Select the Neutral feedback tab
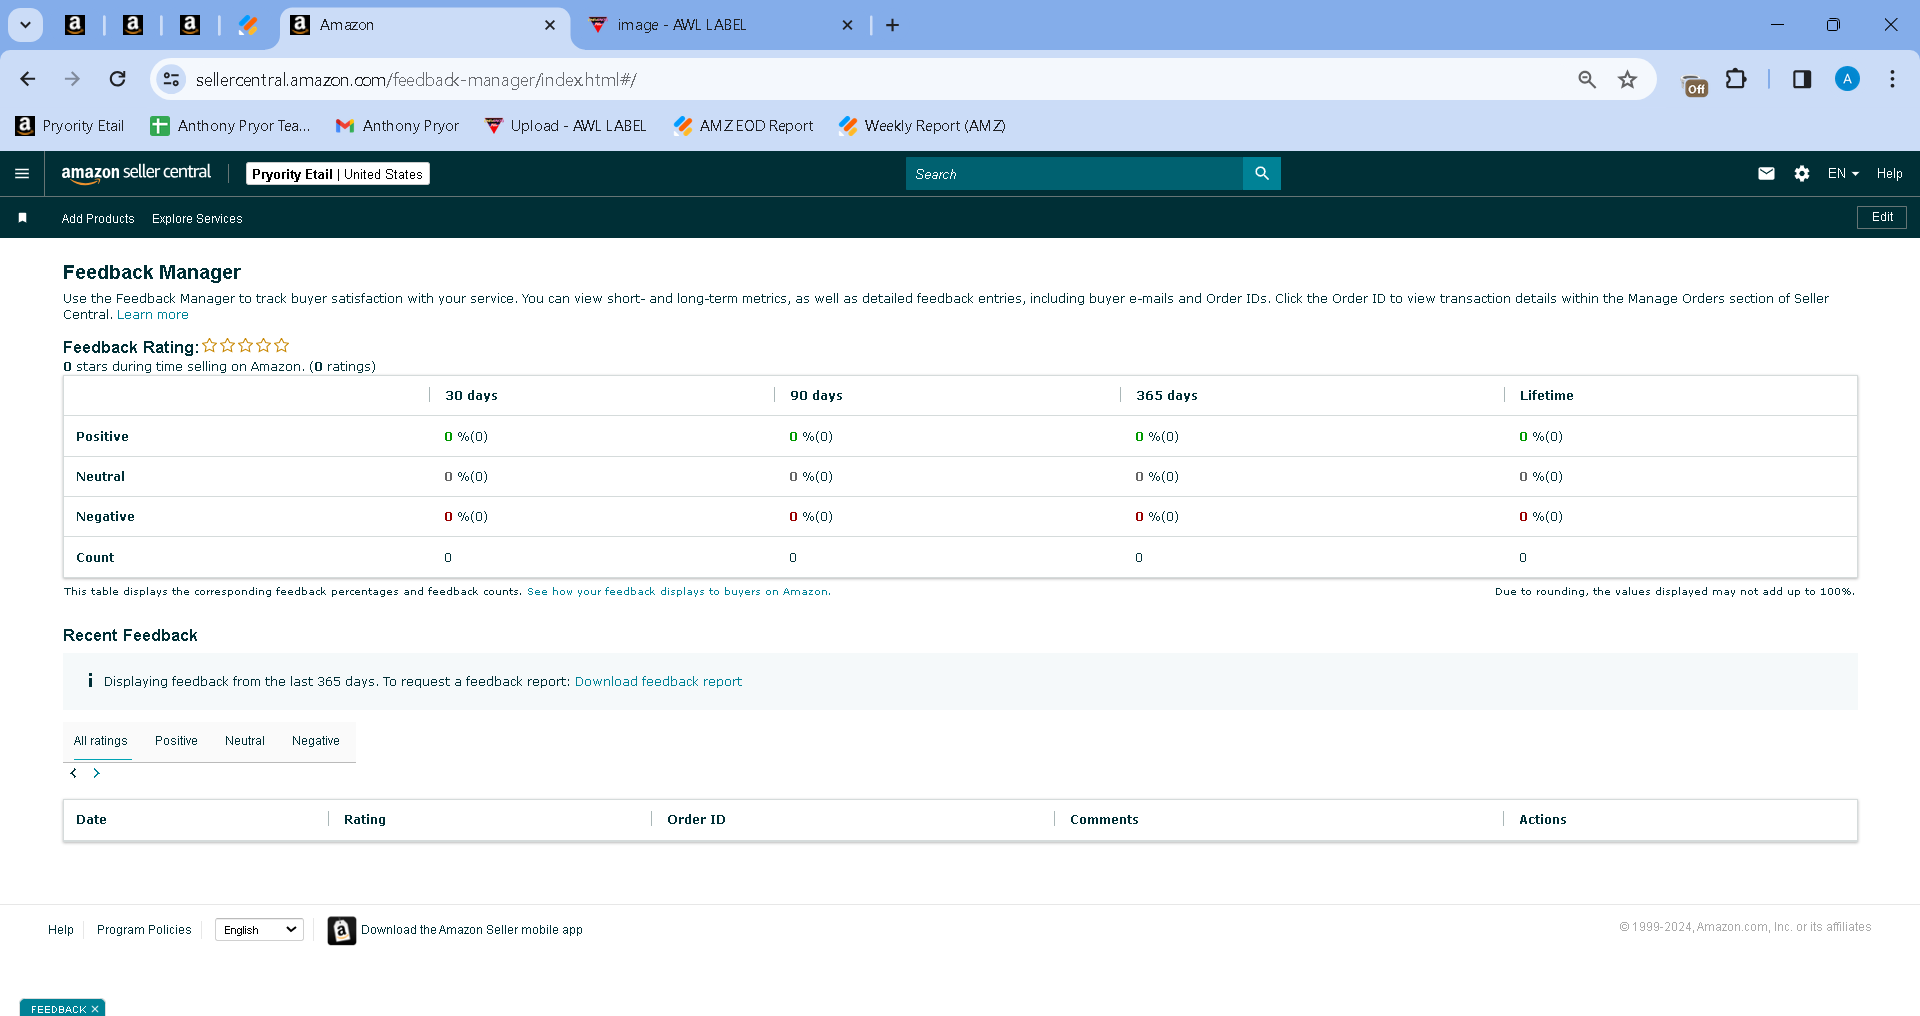The width and height of the screenshot is (1920, 1016). (245, 741)
